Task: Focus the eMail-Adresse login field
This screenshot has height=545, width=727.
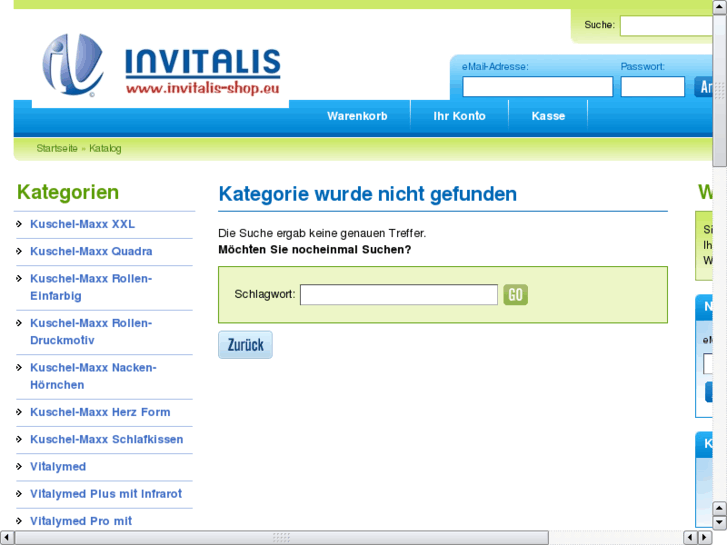Action: coord(537,87)
